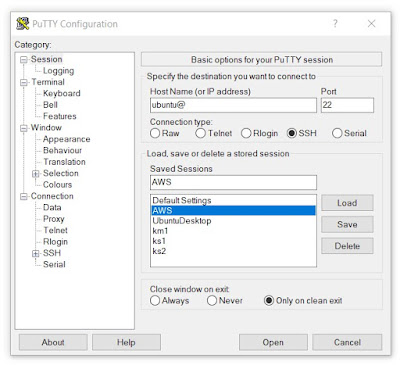Open the Connection category
Screen dimensions: 400x365
click(52, 196)
